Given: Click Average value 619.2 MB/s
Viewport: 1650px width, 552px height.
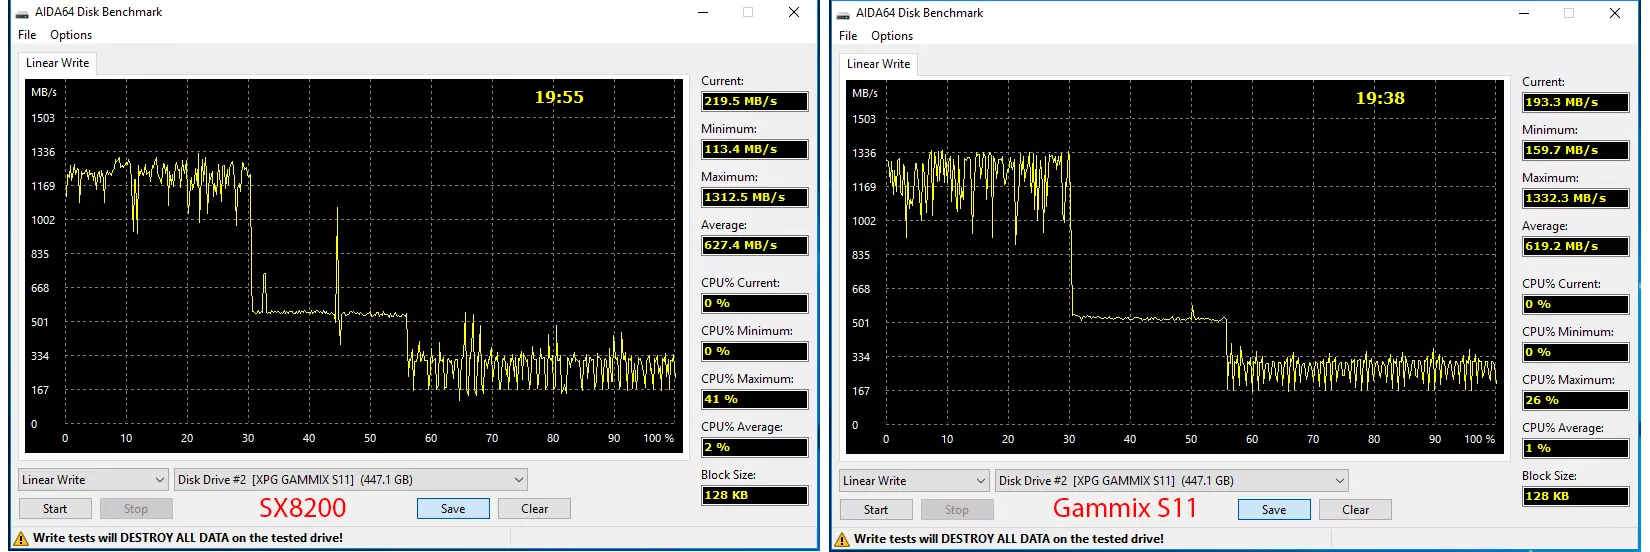Looking at the screenshot, I should (x=1576, y=246).
